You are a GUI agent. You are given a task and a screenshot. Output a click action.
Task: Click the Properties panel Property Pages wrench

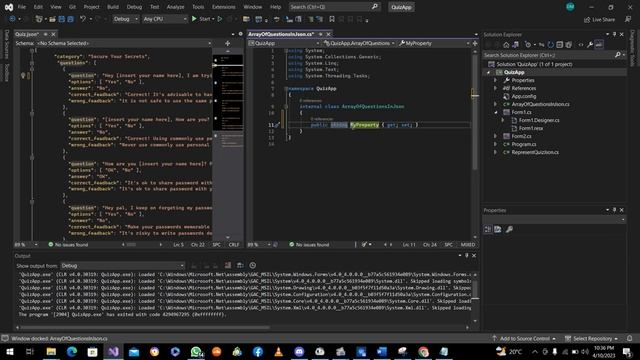[509, 229]
